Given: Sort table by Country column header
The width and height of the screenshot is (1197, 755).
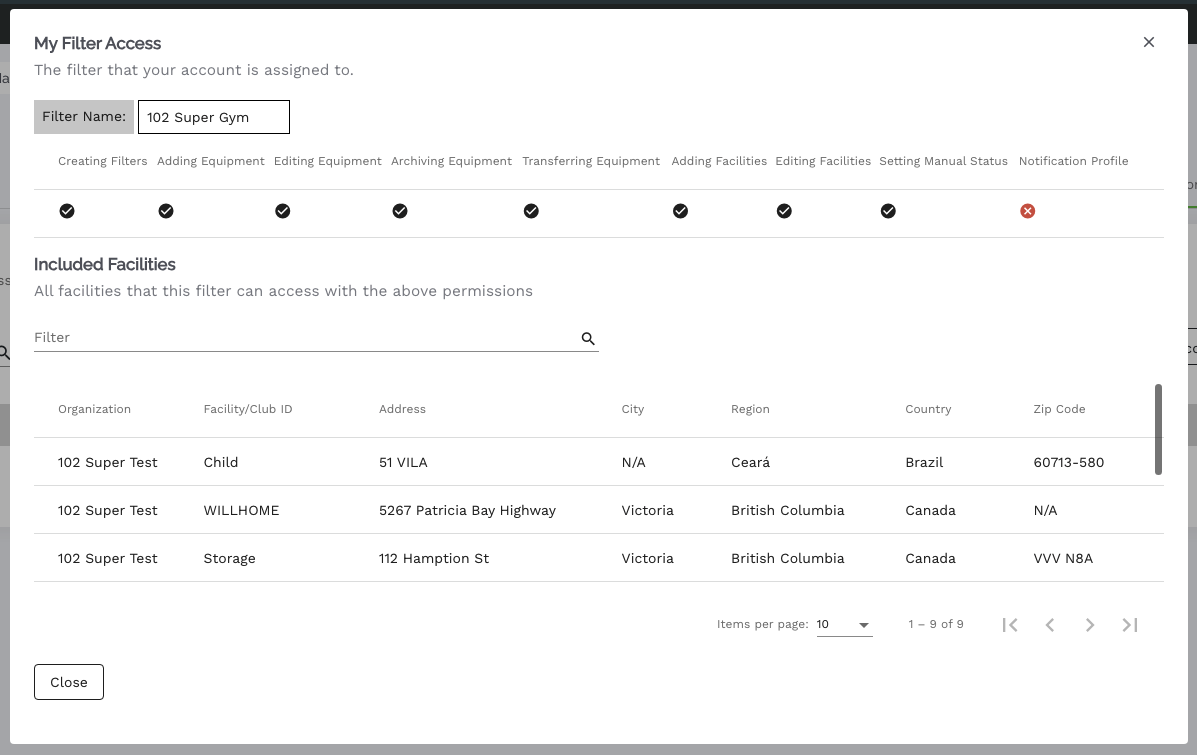Looking at the screenshot, I should 928,409.
